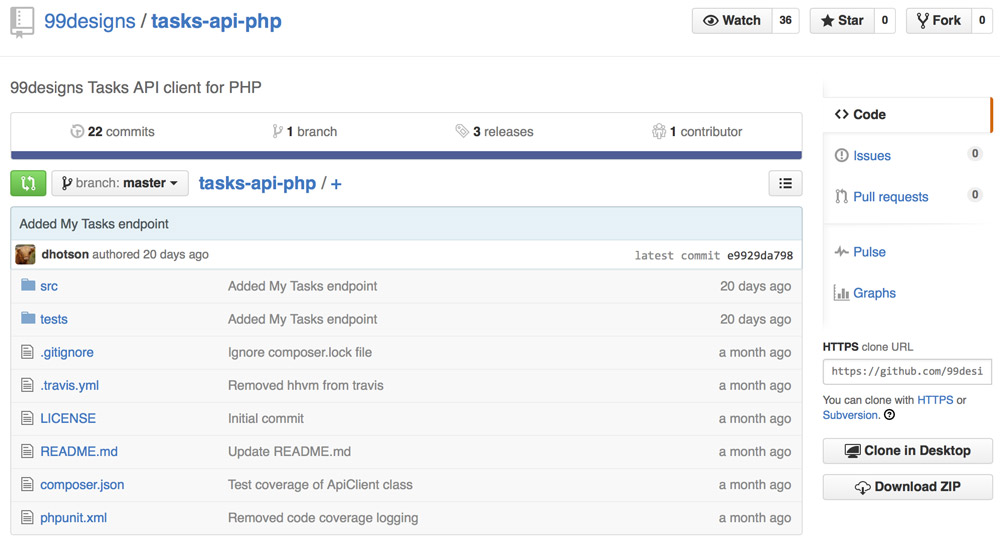
Task: View repository Graphs
Action: pyautogui.click(x=874, y=293)
